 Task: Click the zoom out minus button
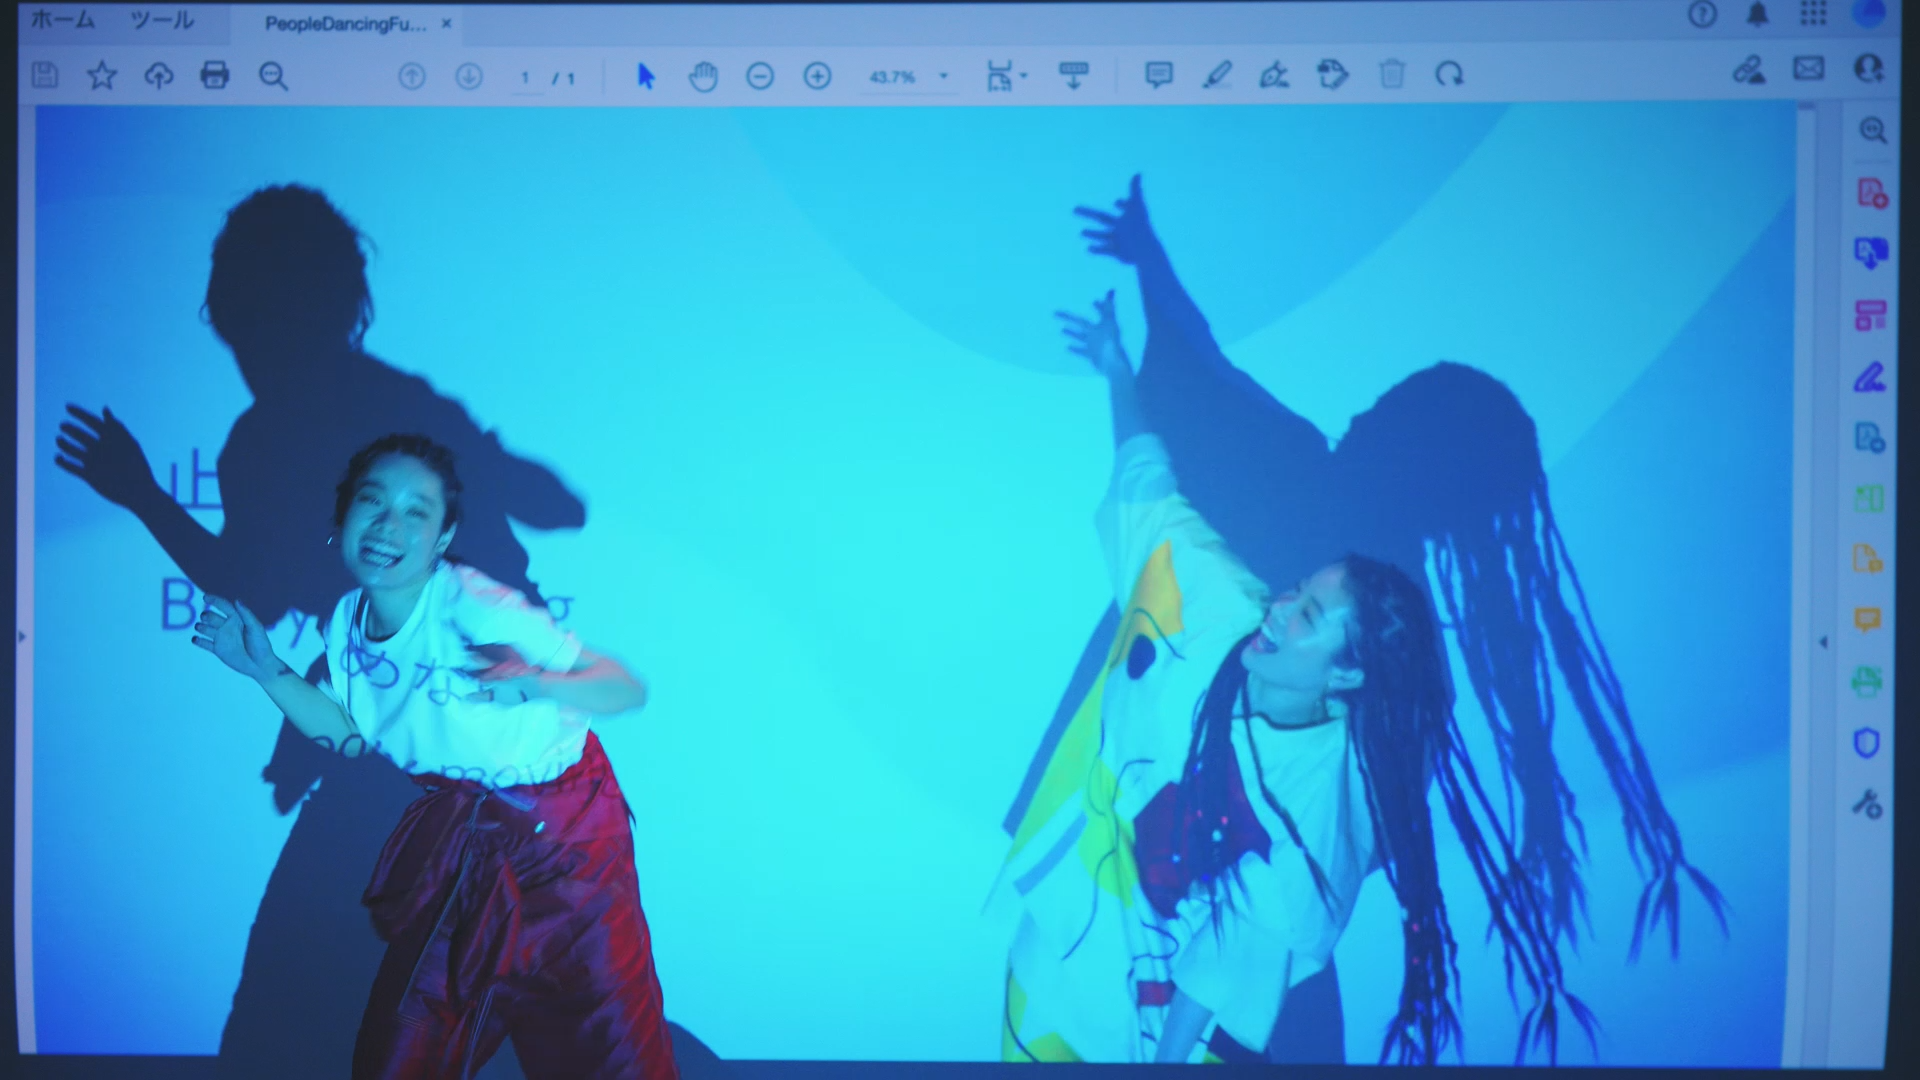[x=760, y=76]
